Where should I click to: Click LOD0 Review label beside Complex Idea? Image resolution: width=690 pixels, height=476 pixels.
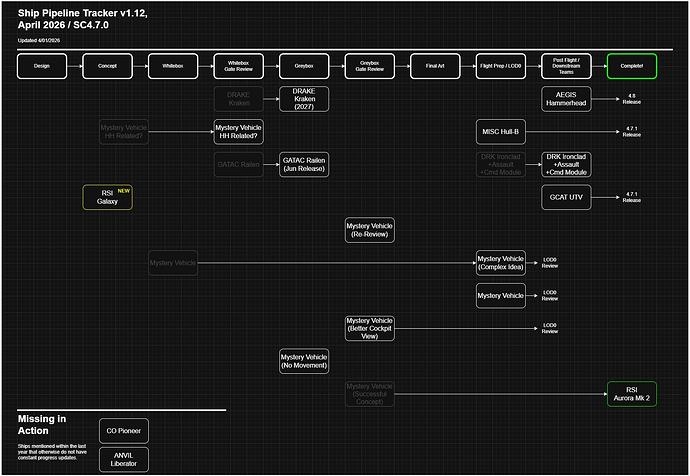coord(550,263)
